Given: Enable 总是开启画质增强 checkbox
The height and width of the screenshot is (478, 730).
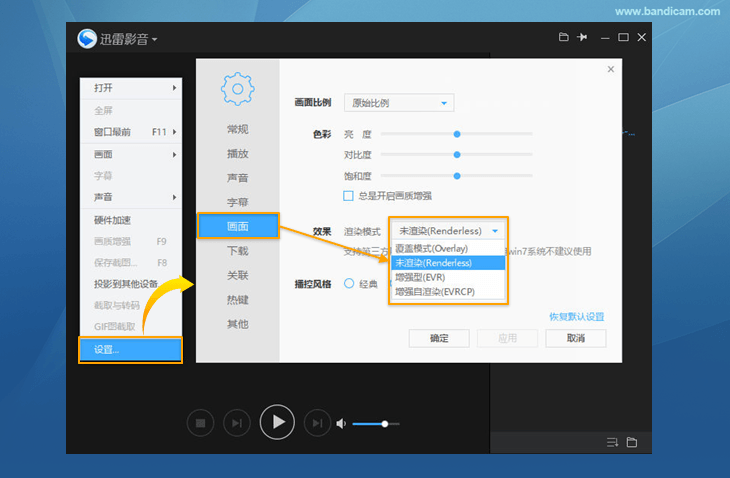Looking at the screenshot, I should click(348, 196).
